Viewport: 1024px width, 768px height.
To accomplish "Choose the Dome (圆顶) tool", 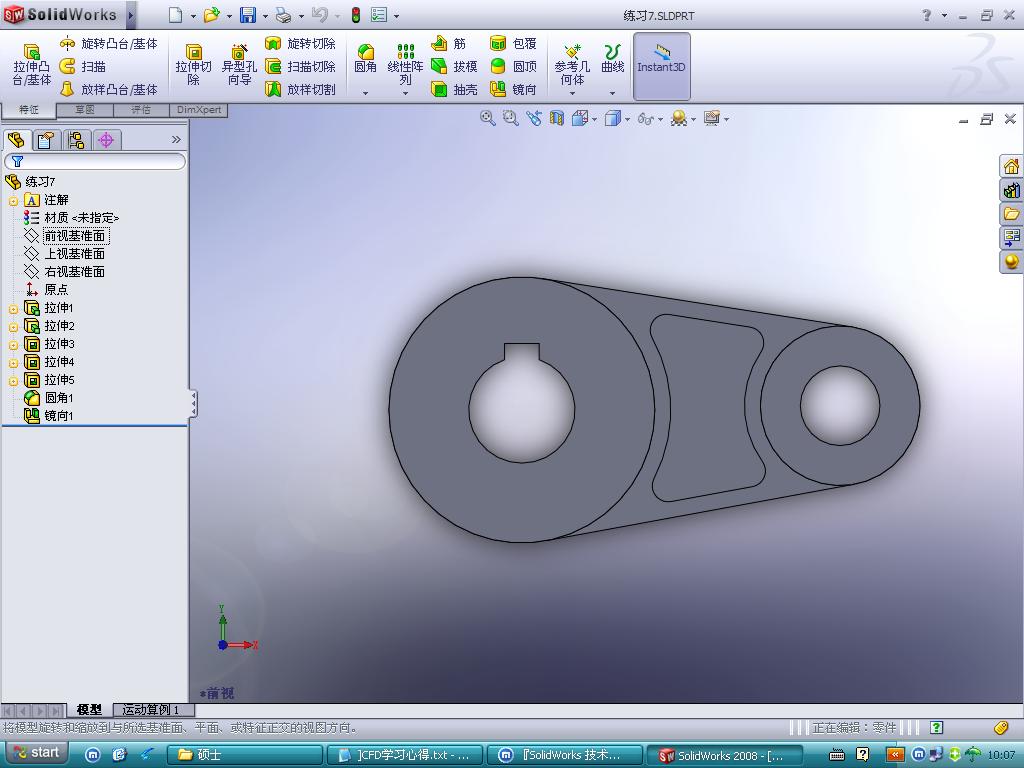I will pos(513,67).
